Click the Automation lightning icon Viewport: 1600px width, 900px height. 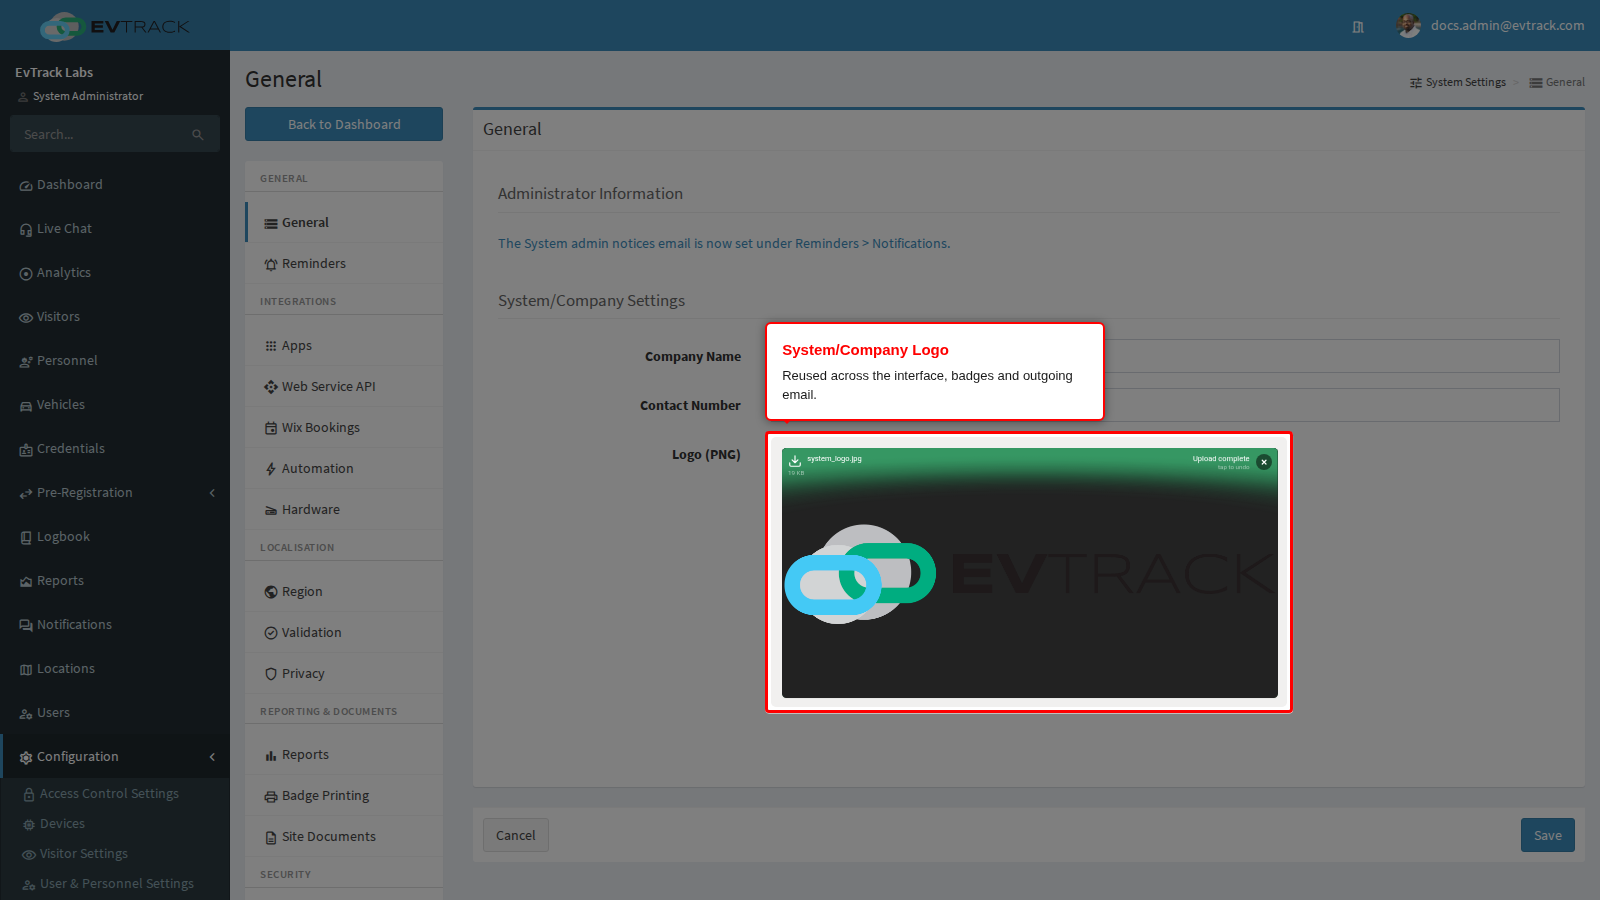[271, 469]
